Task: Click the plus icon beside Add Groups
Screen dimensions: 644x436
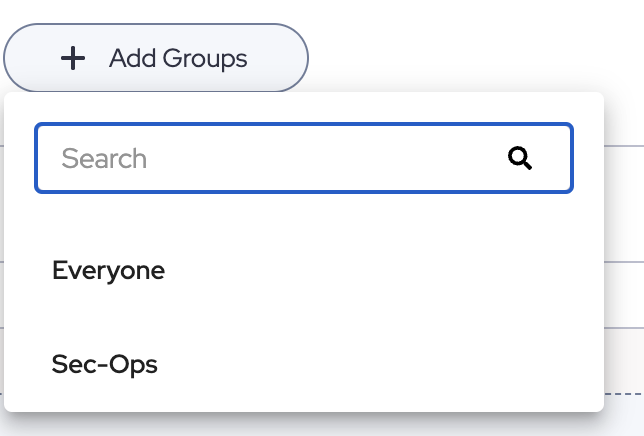Action: pos(73,59)
